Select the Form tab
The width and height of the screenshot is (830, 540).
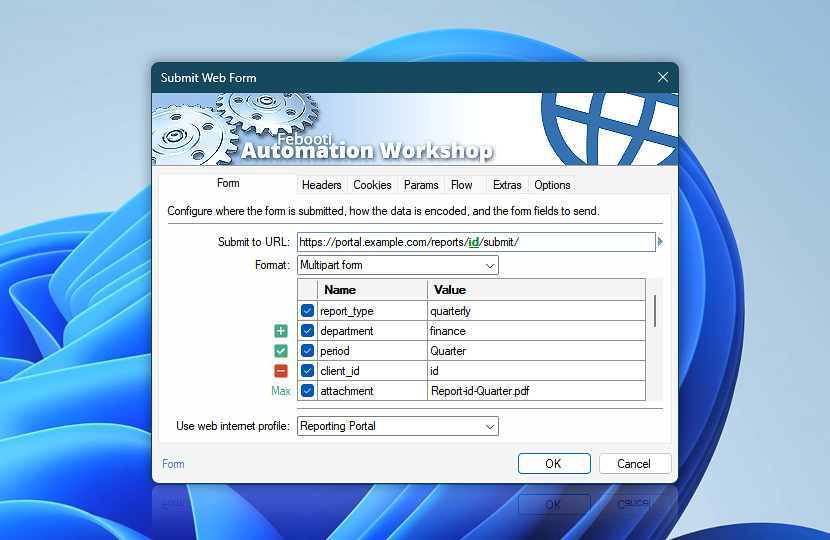[228, 183]
